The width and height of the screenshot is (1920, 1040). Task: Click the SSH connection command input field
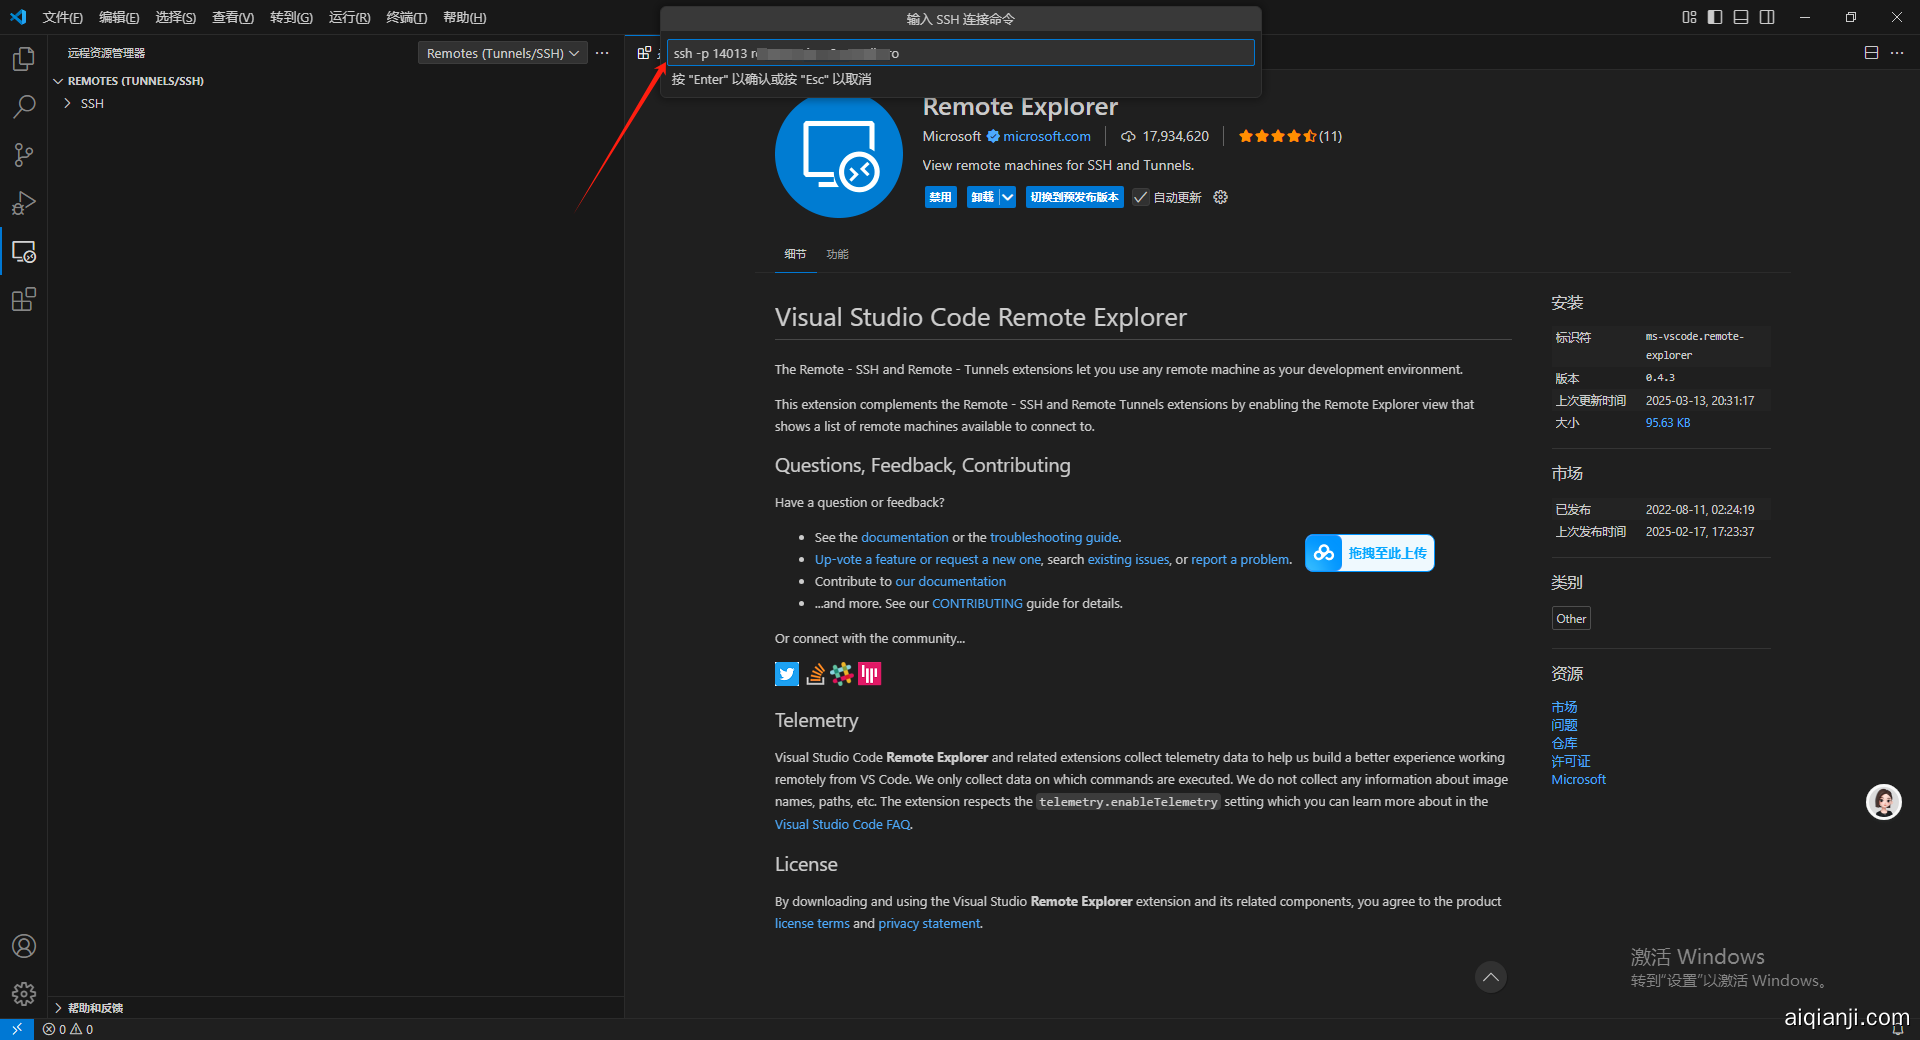(960, 53)
